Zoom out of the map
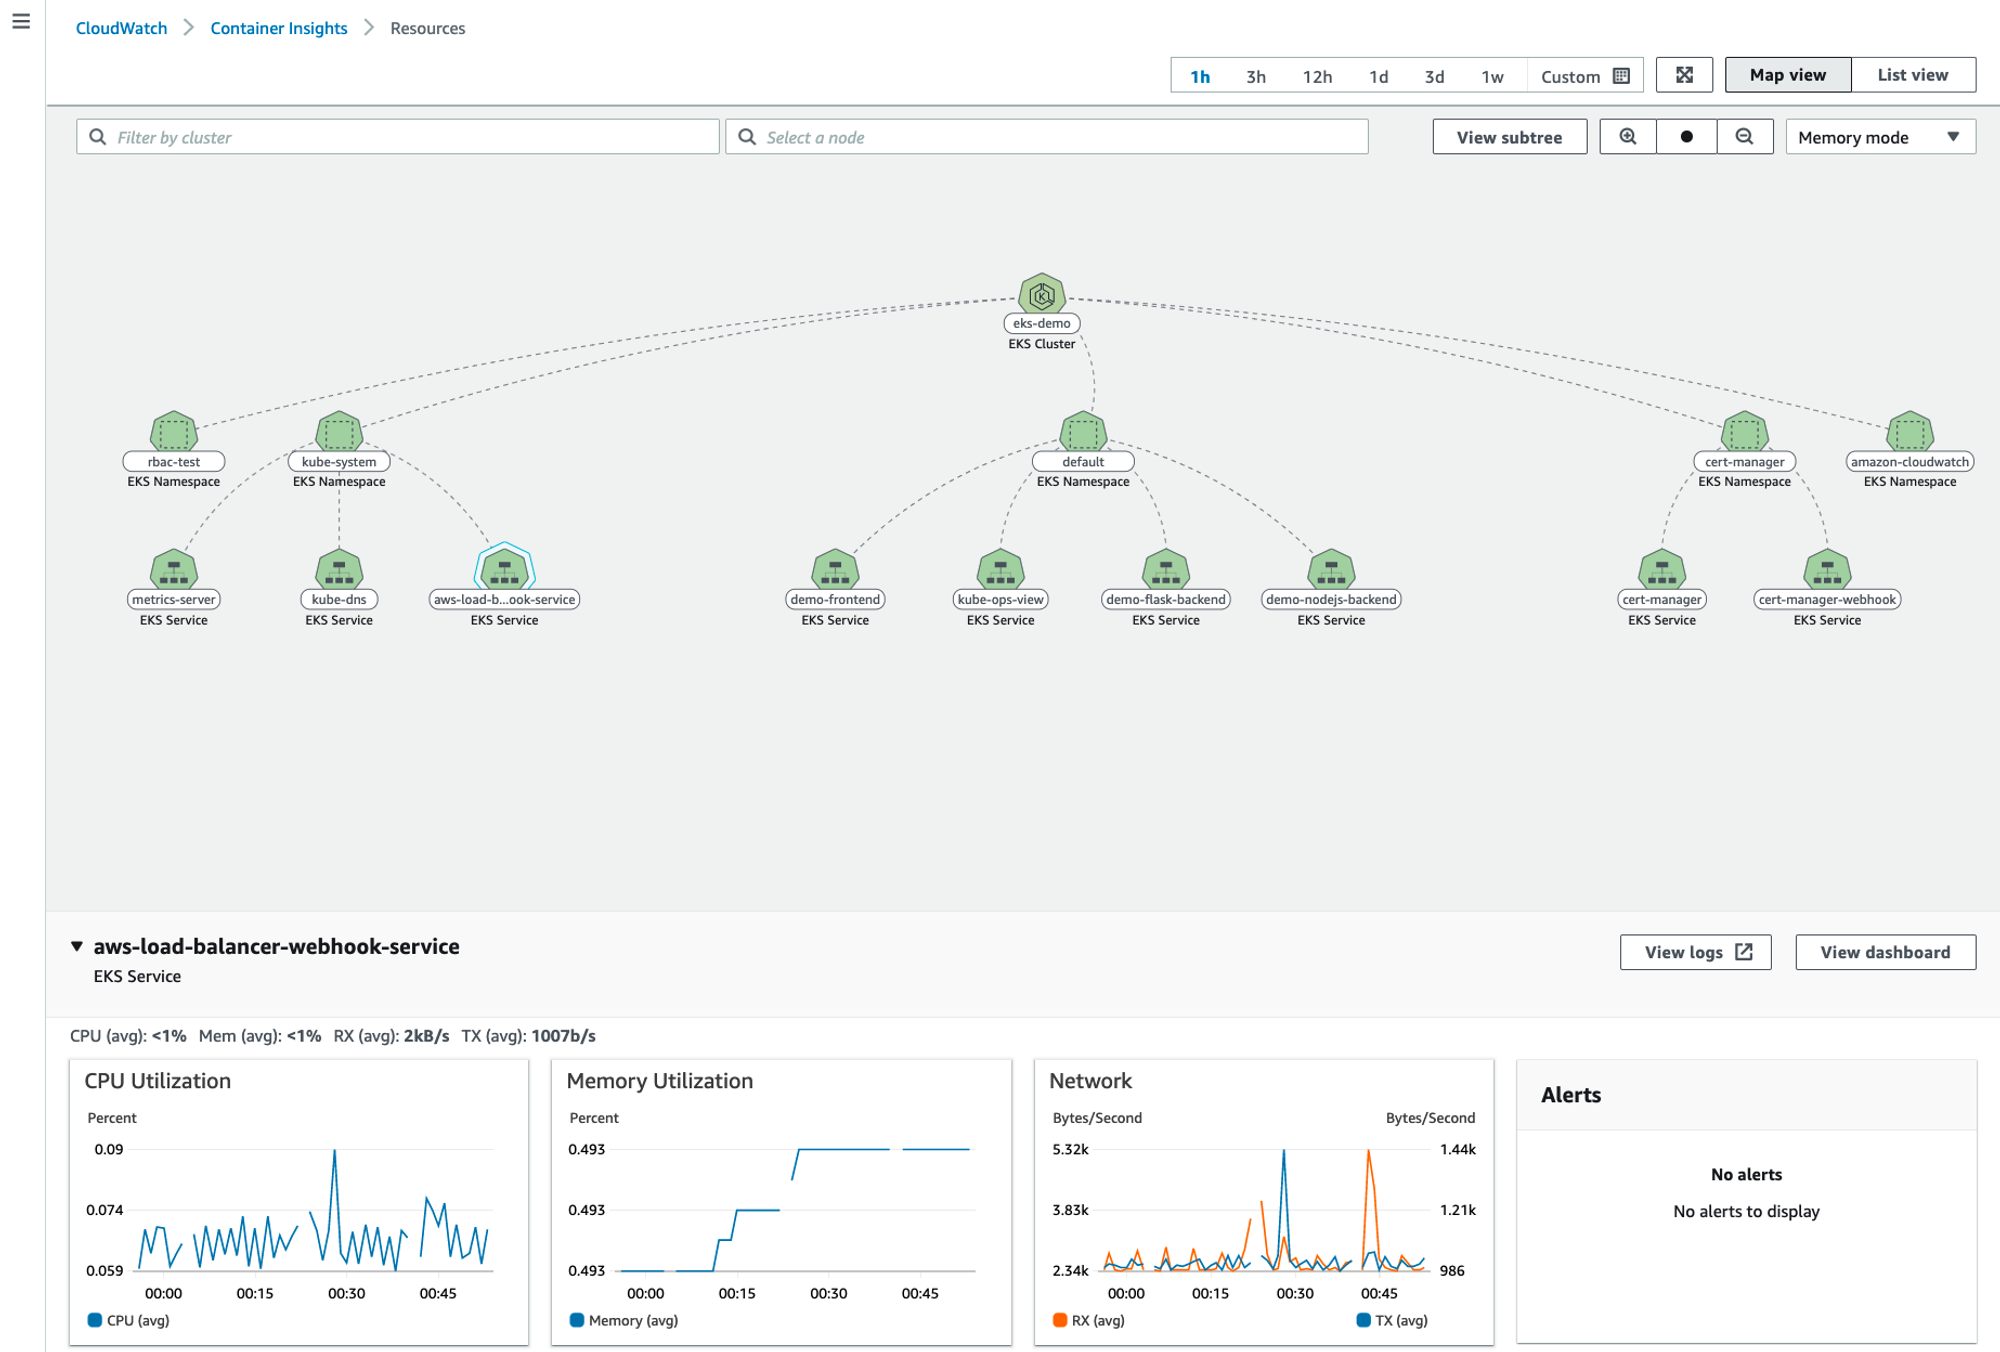The image size is (2000, 1352). click(1744, 137)
